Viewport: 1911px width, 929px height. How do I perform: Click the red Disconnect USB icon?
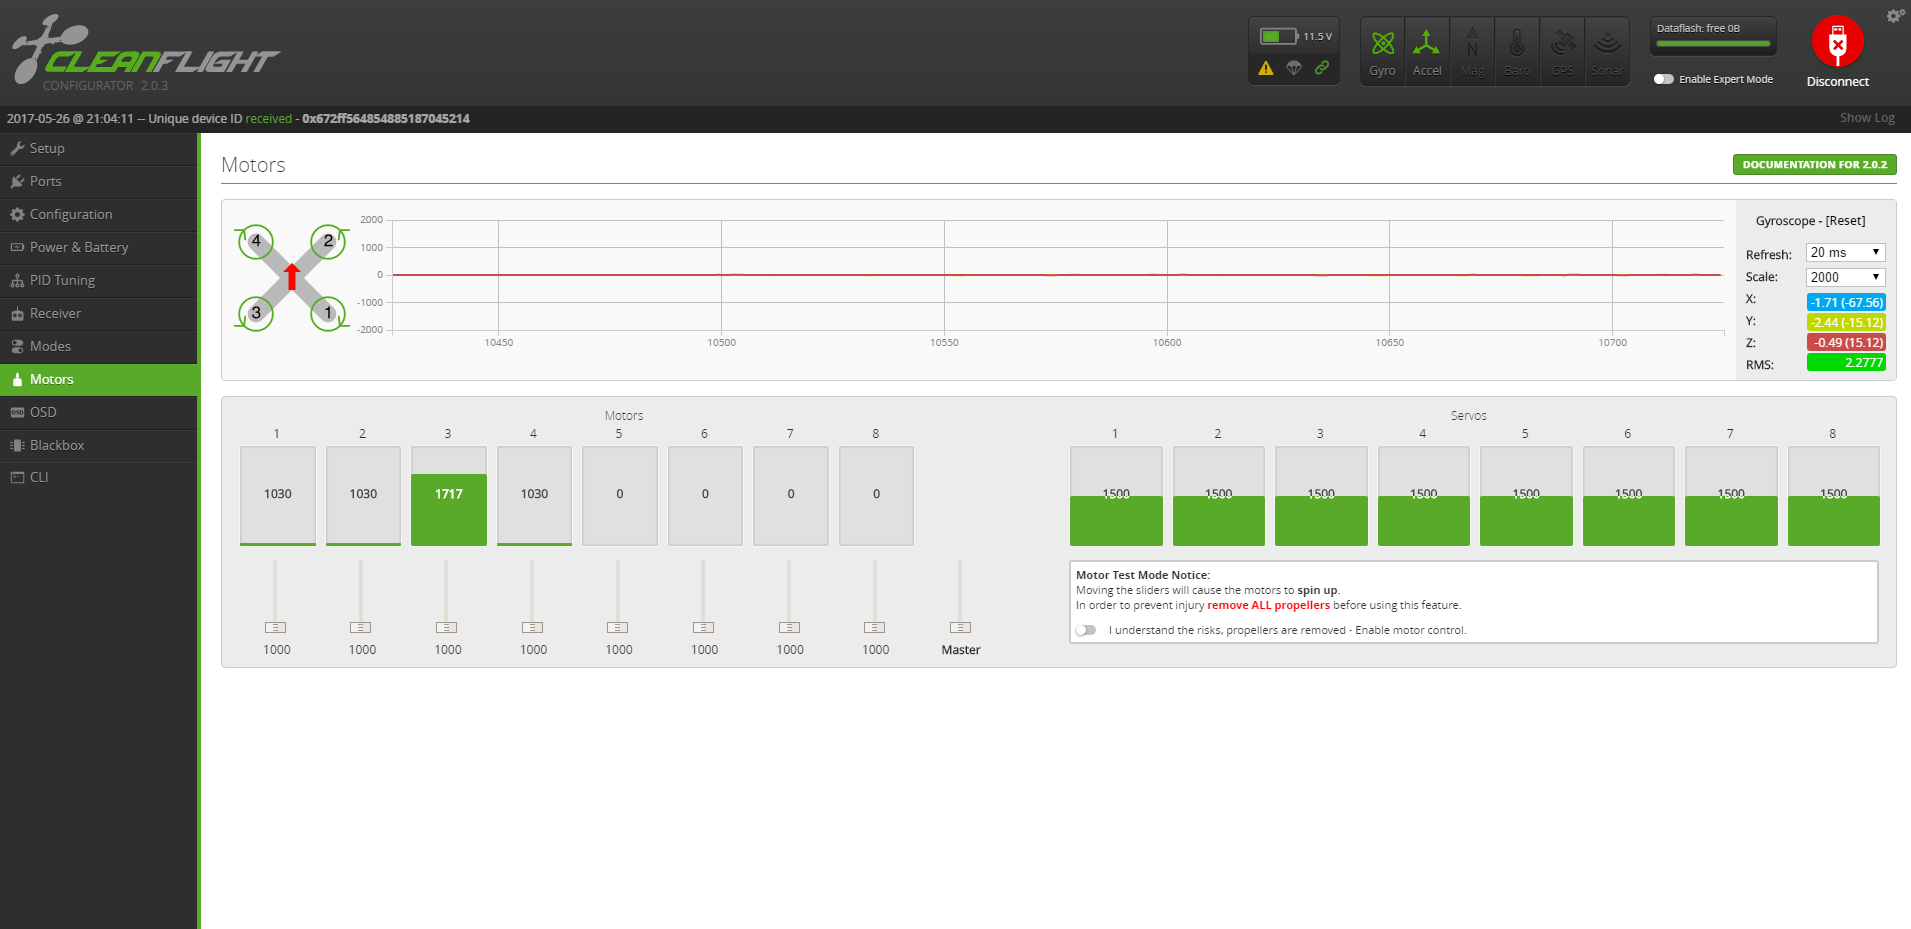[x=1837, y=42]
